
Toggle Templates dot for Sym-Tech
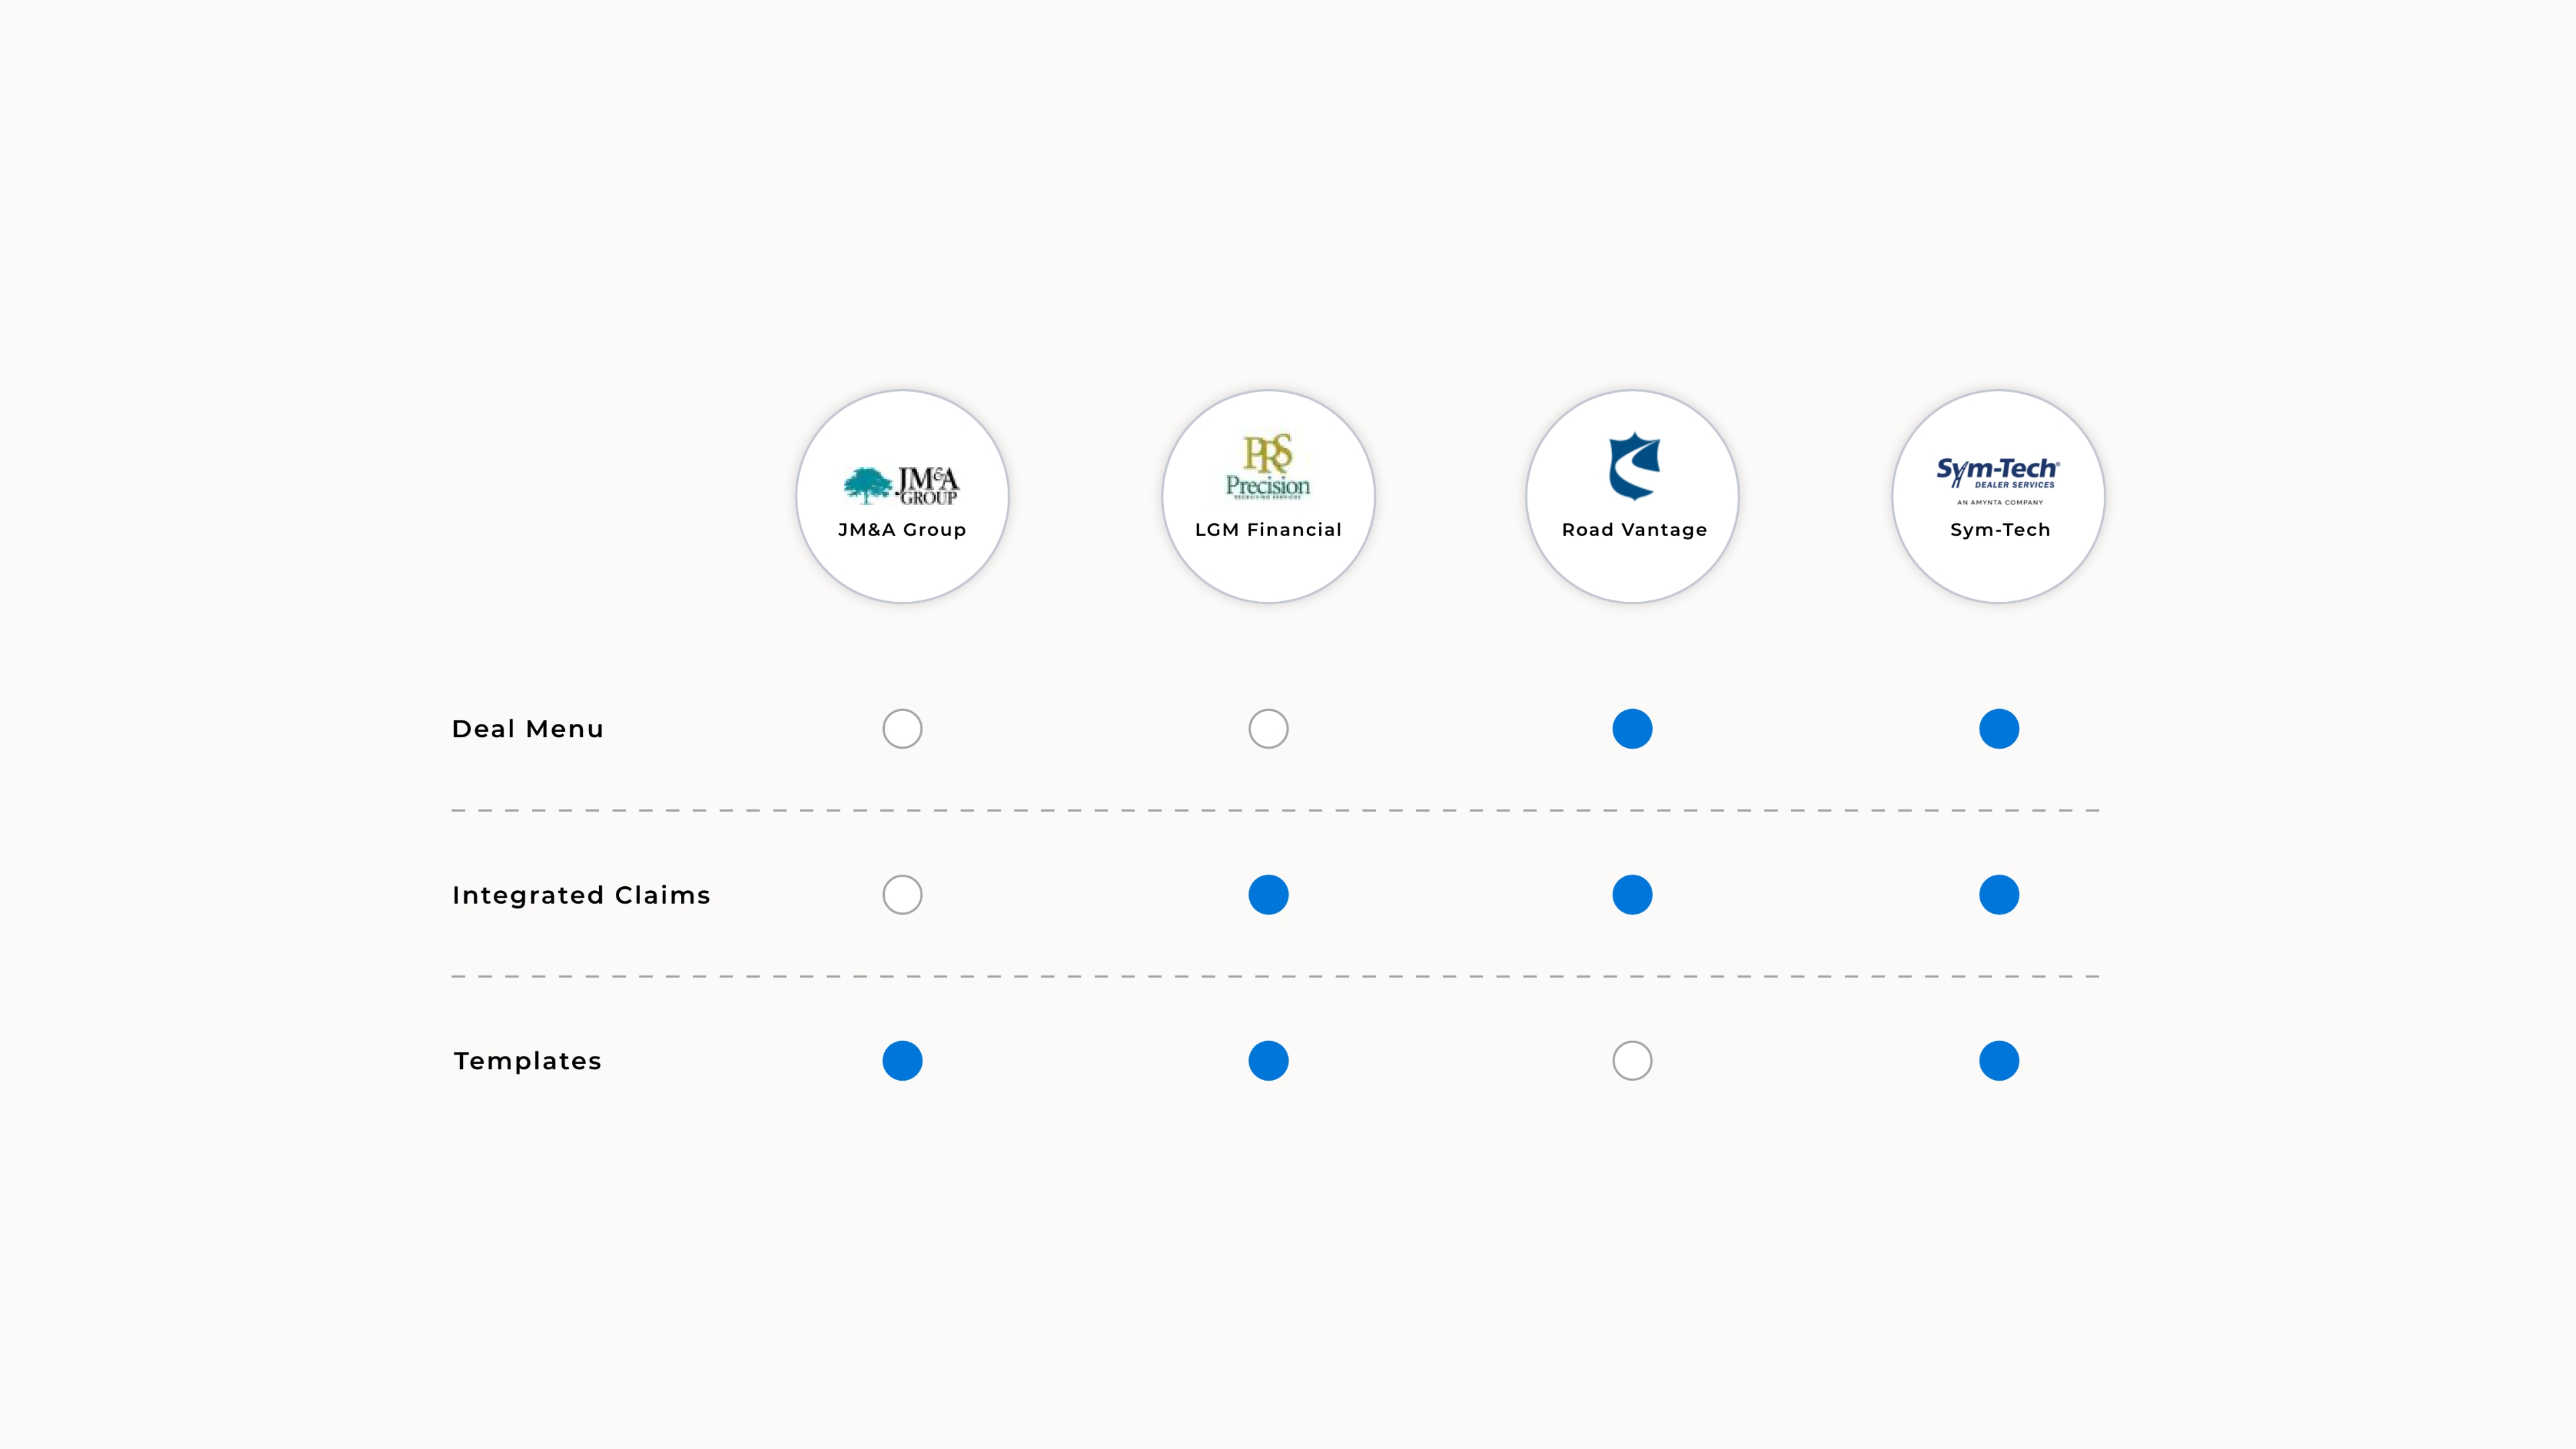1999,1061
